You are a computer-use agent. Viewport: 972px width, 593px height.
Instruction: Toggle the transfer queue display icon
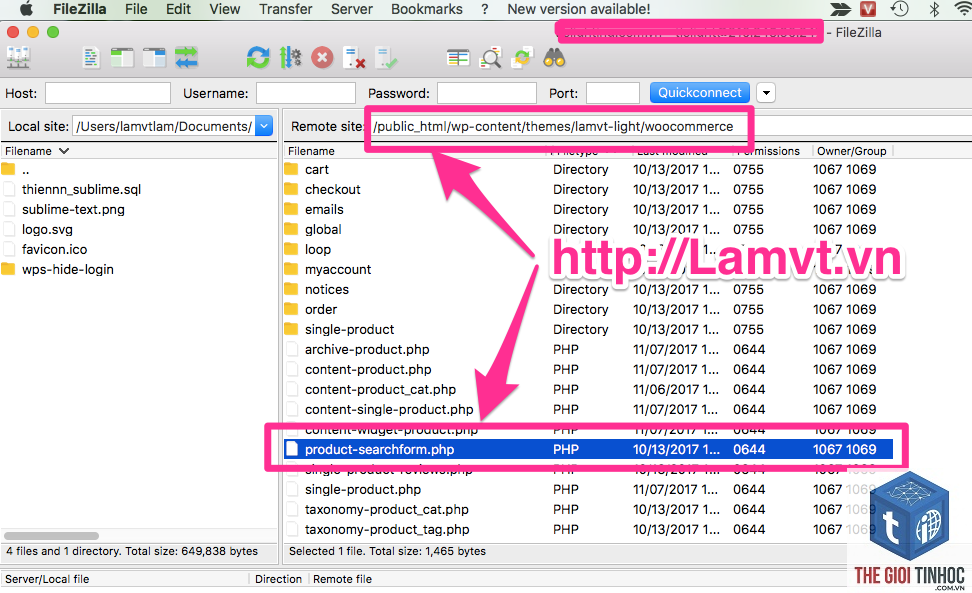(x=186, y=58)
